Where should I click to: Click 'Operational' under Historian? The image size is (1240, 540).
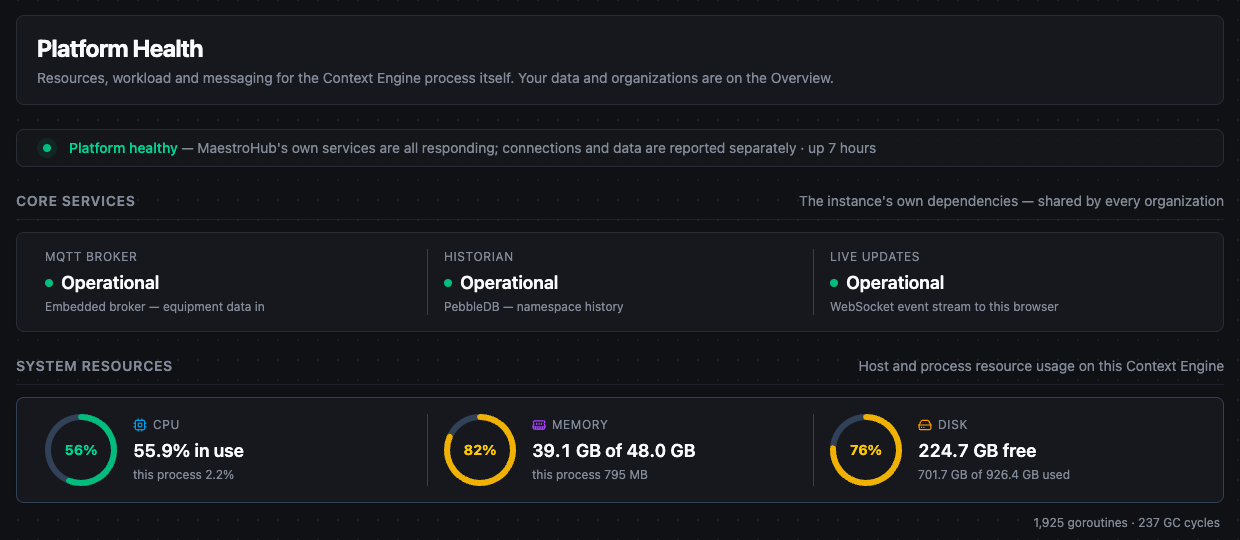click(509, 283)
